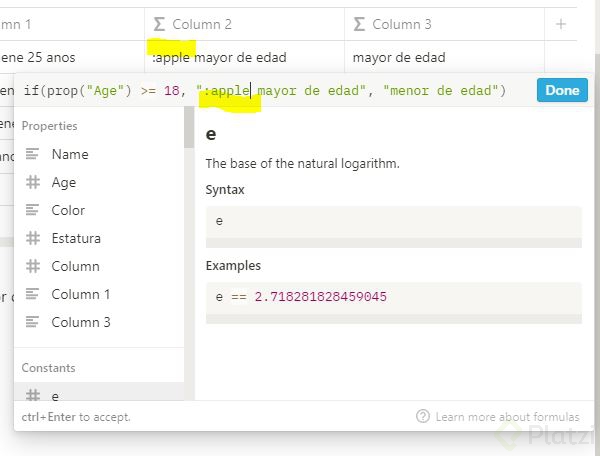
Task: Click the properties list scrollbar
Action: click(189, 127)
